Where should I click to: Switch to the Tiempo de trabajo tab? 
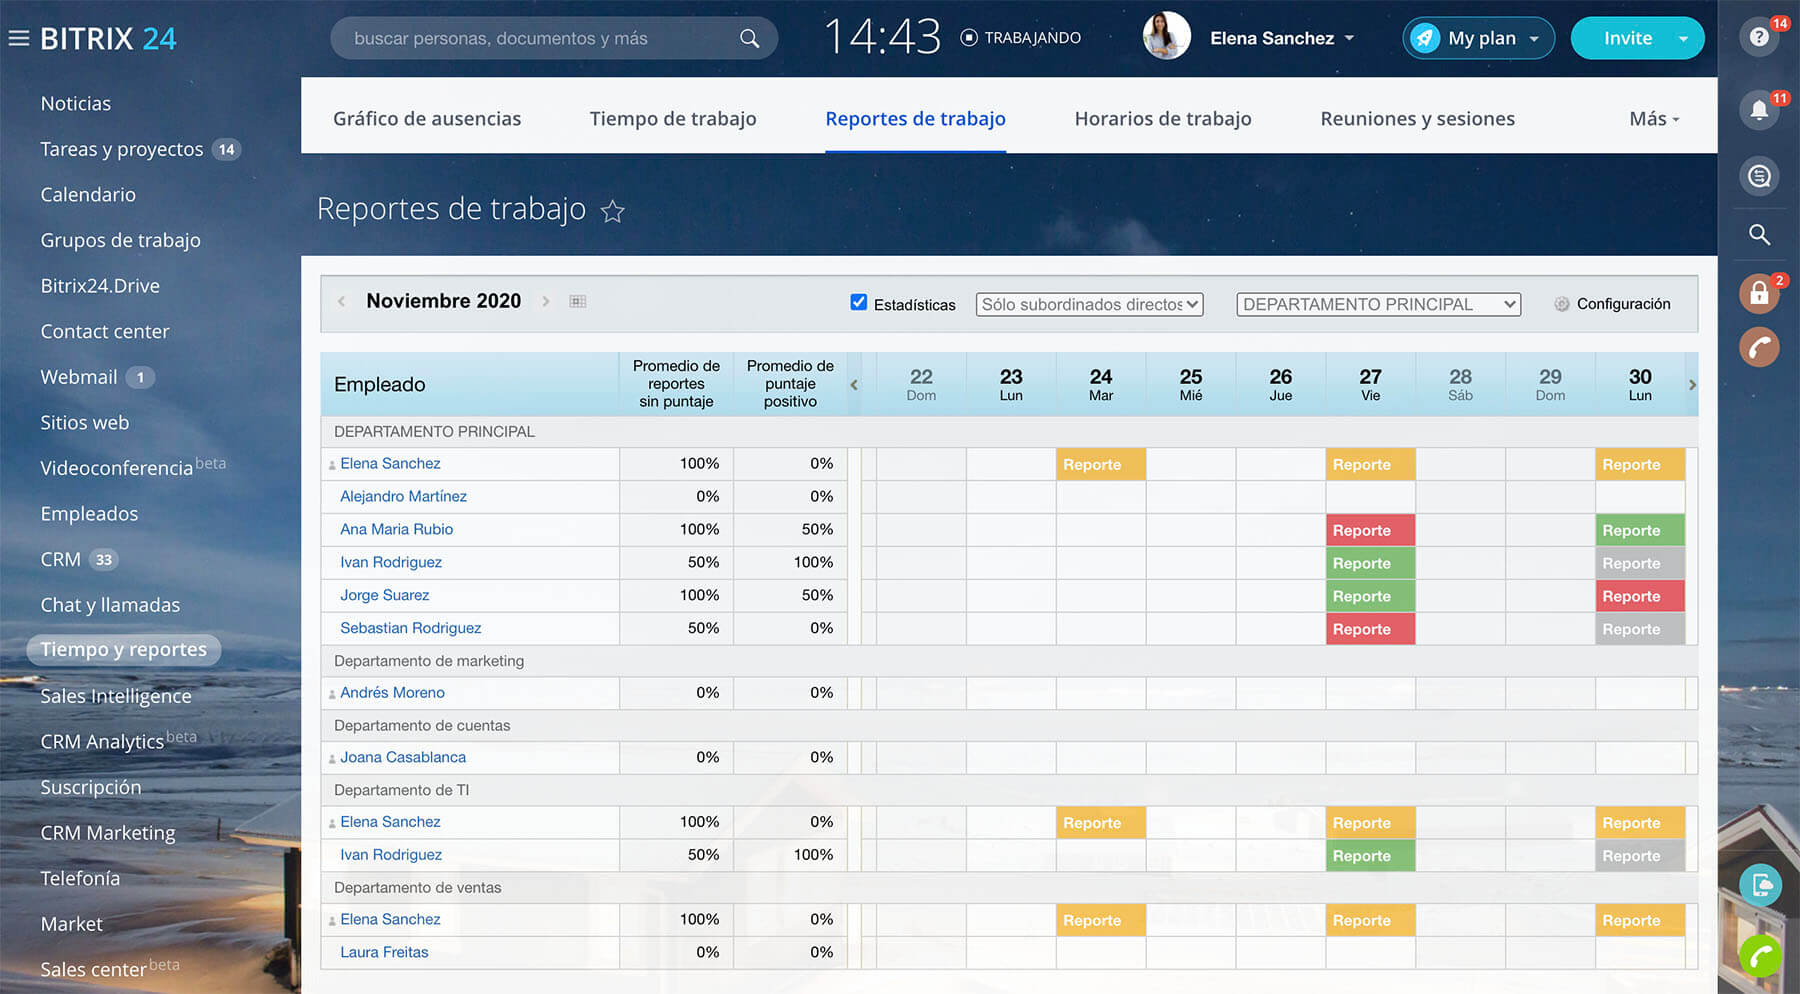673,119
